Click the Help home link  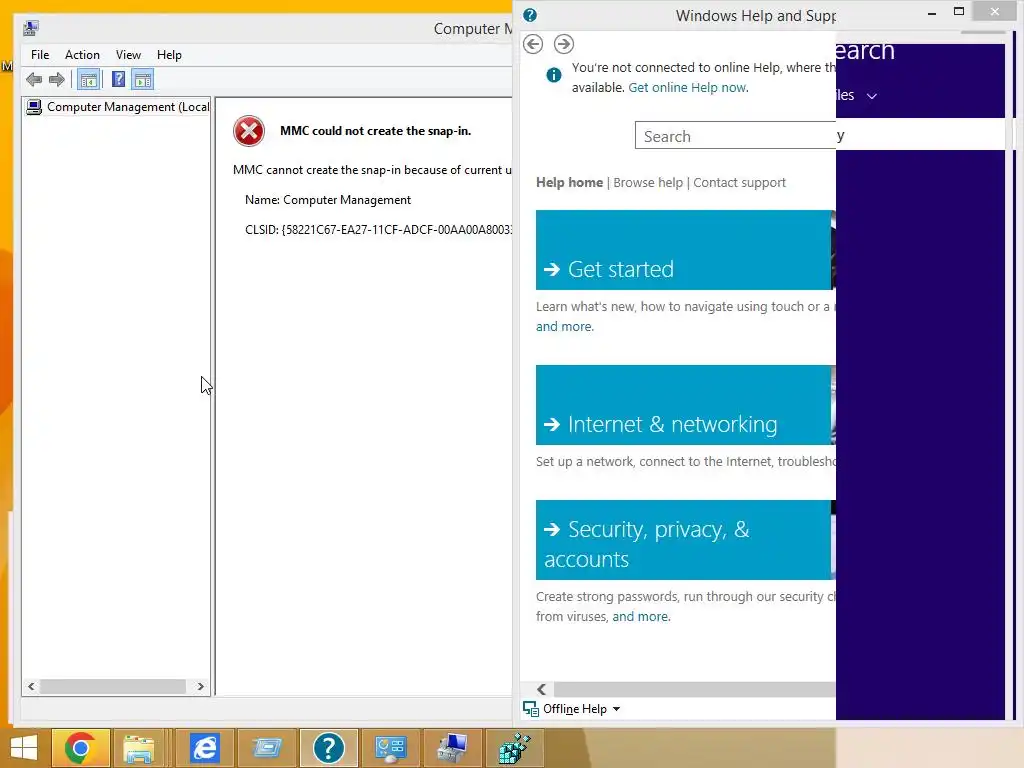coord(569,183)
